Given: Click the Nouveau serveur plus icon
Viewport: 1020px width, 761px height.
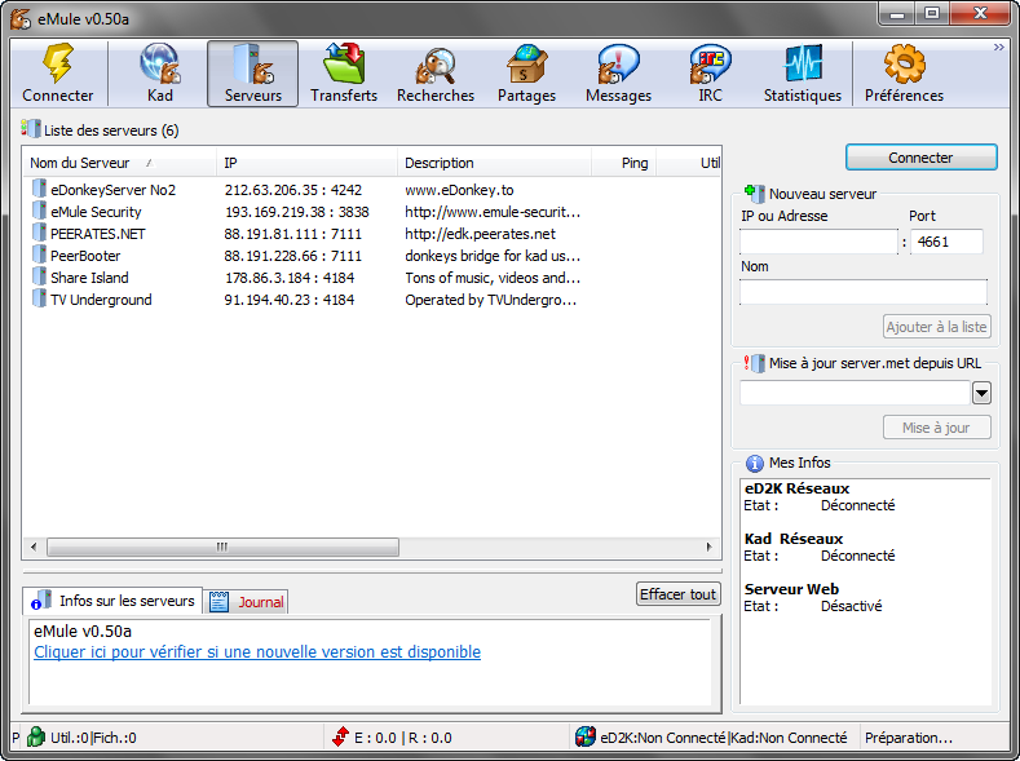Looking at the screenshot, I should pos(755,193).
